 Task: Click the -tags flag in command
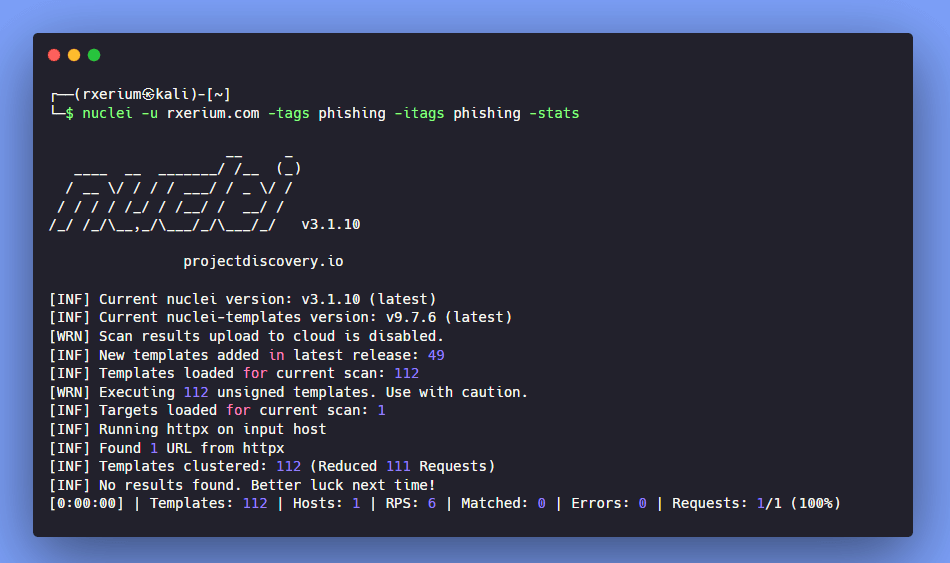[289, 113]
